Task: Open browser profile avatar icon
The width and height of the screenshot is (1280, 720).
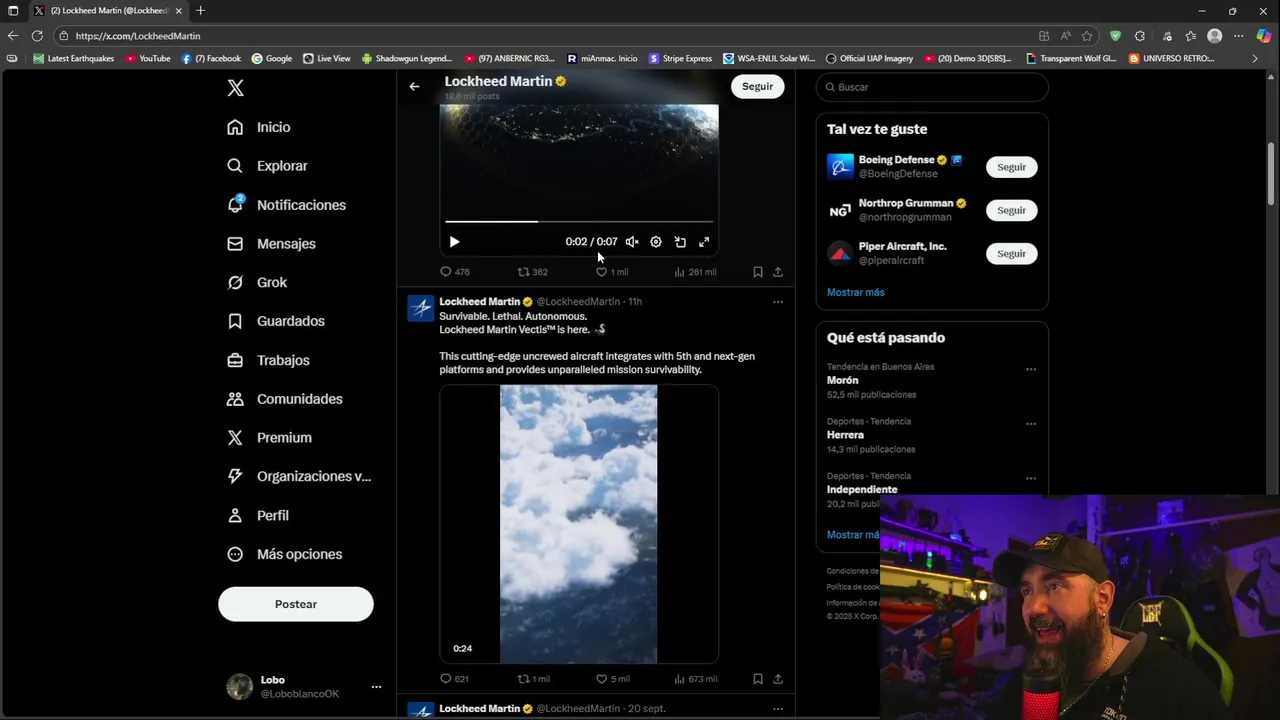Action: (x=1215, y=36)
